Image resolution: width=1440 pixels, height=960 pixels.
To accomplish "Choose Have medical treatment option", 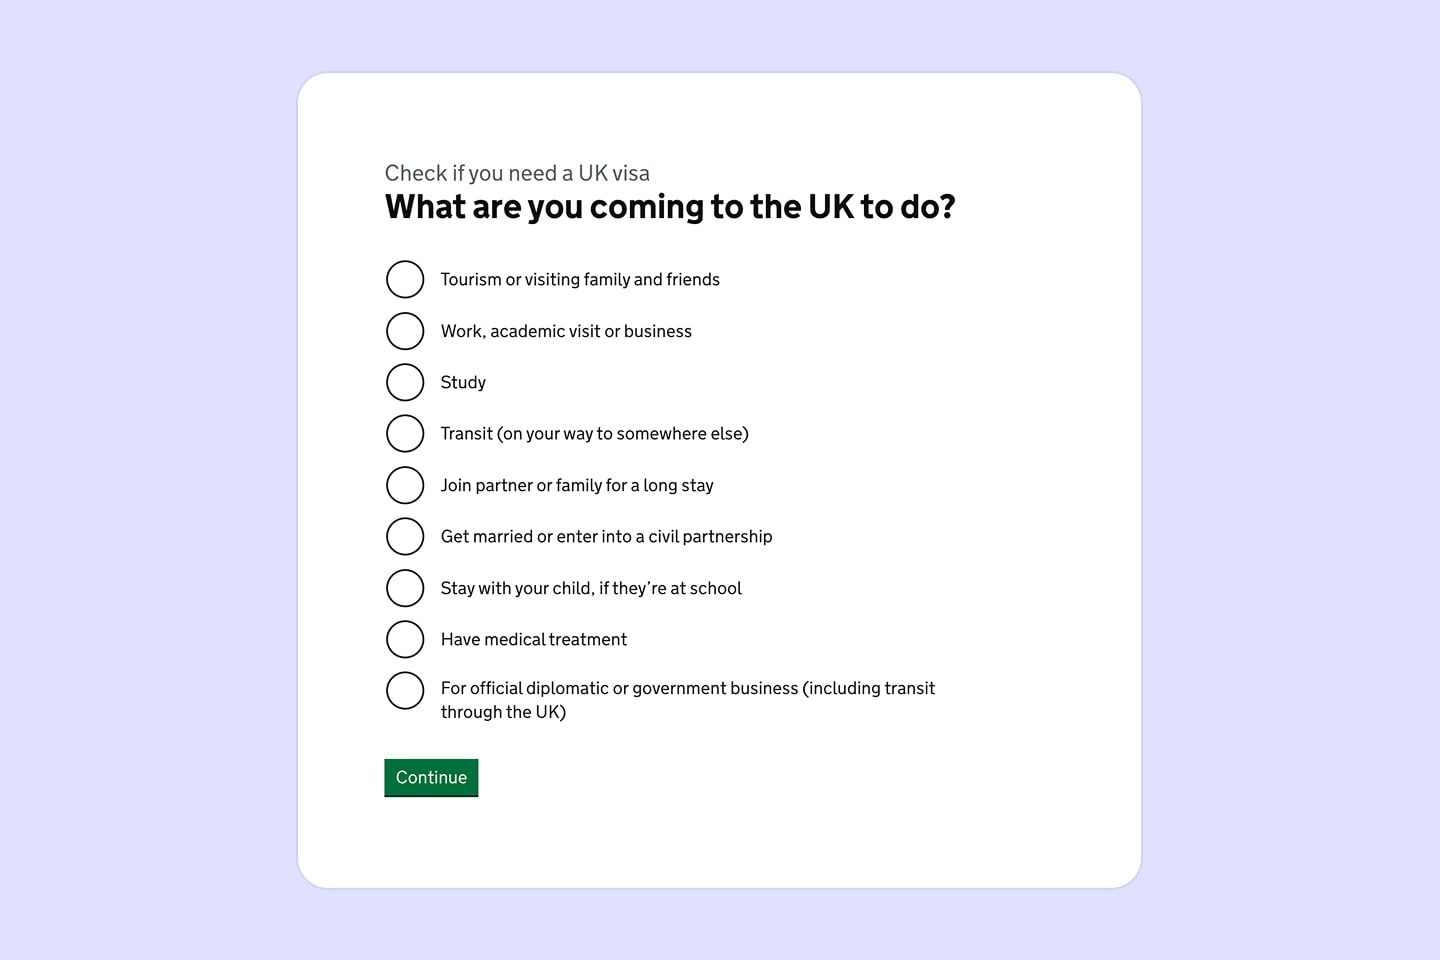I will [405, 639].
